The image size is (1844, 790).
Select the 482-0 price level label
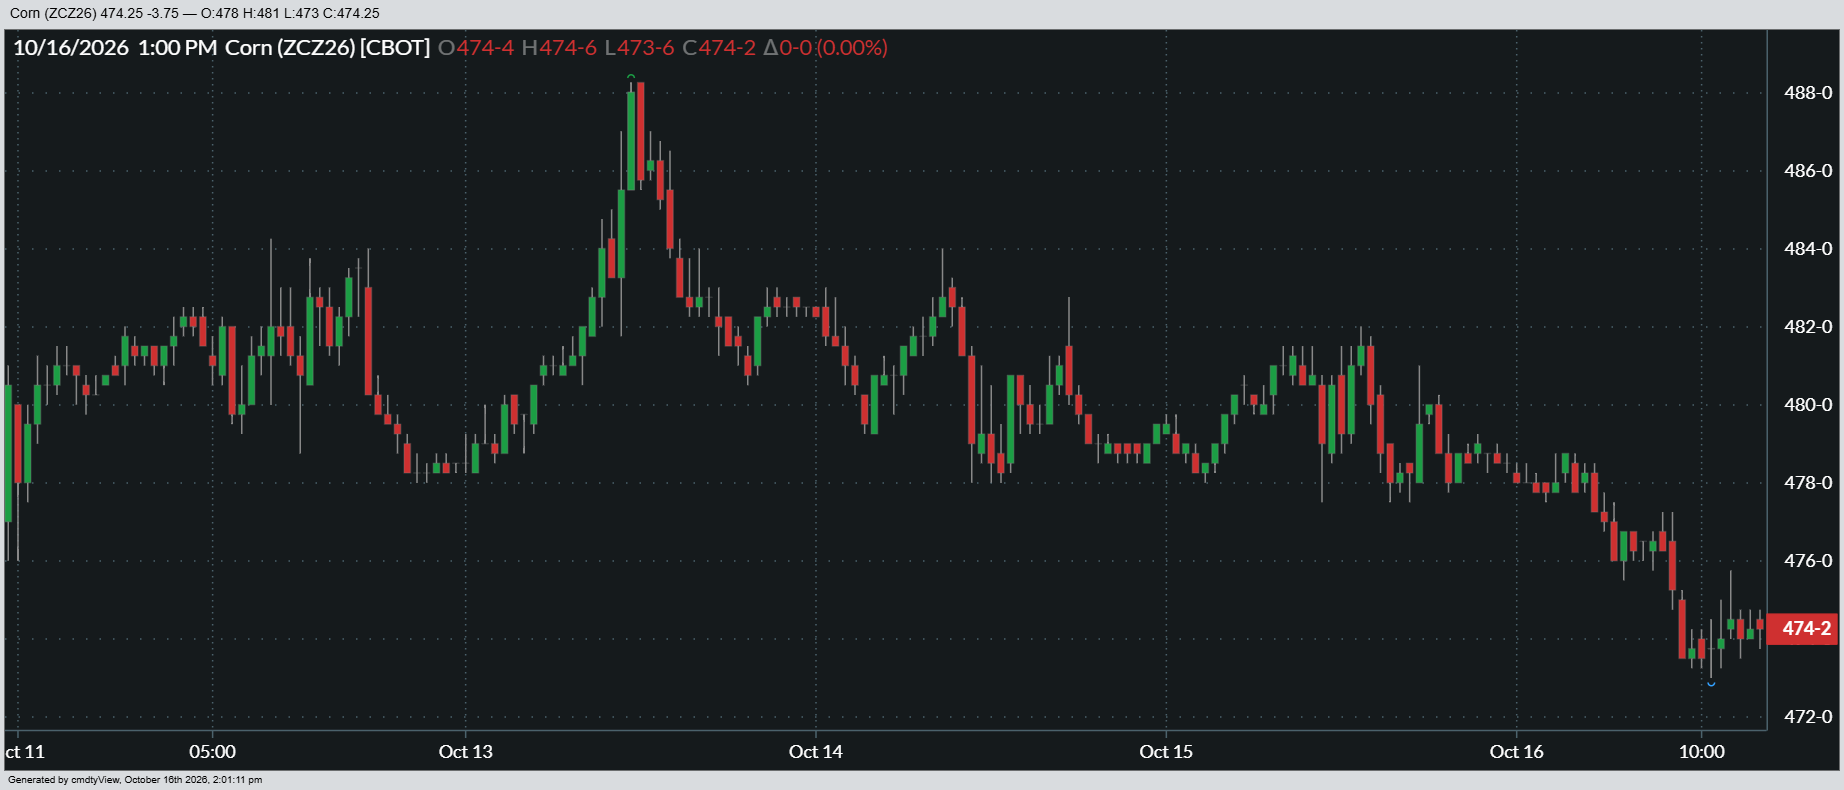[x=1808, y=327]
